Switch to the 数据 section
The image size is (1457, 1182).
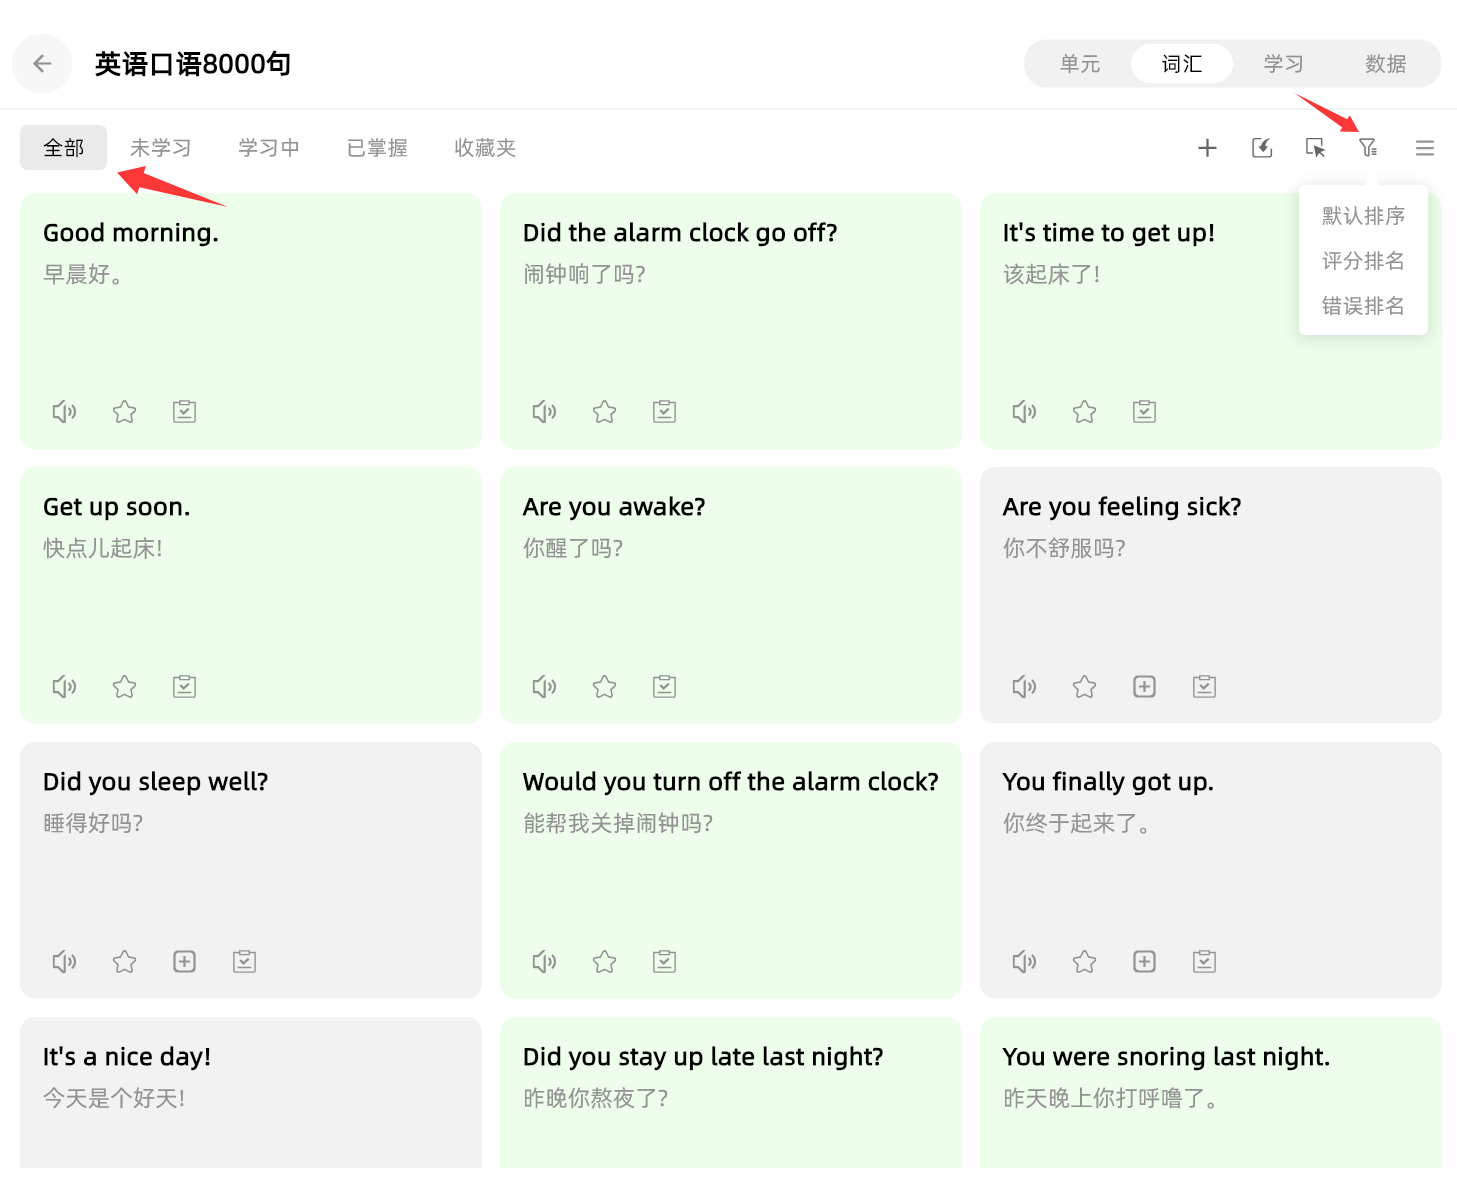(1385, 64)
